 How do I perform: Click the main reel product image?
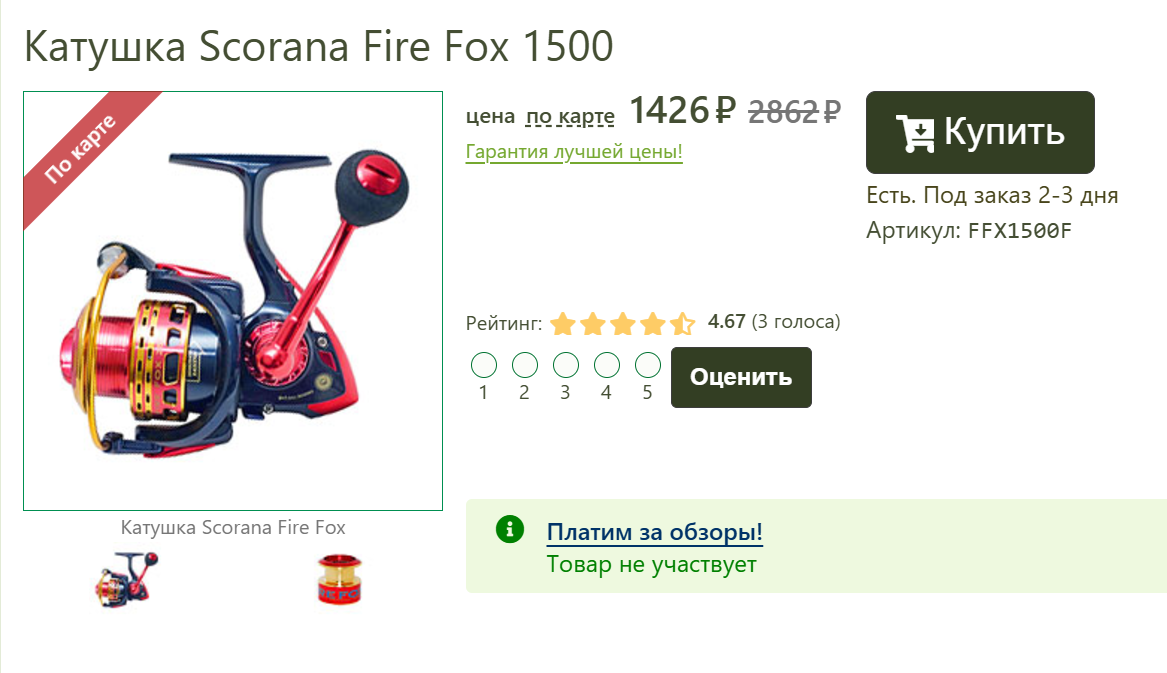pyautogui.click(x=233, y=301)
